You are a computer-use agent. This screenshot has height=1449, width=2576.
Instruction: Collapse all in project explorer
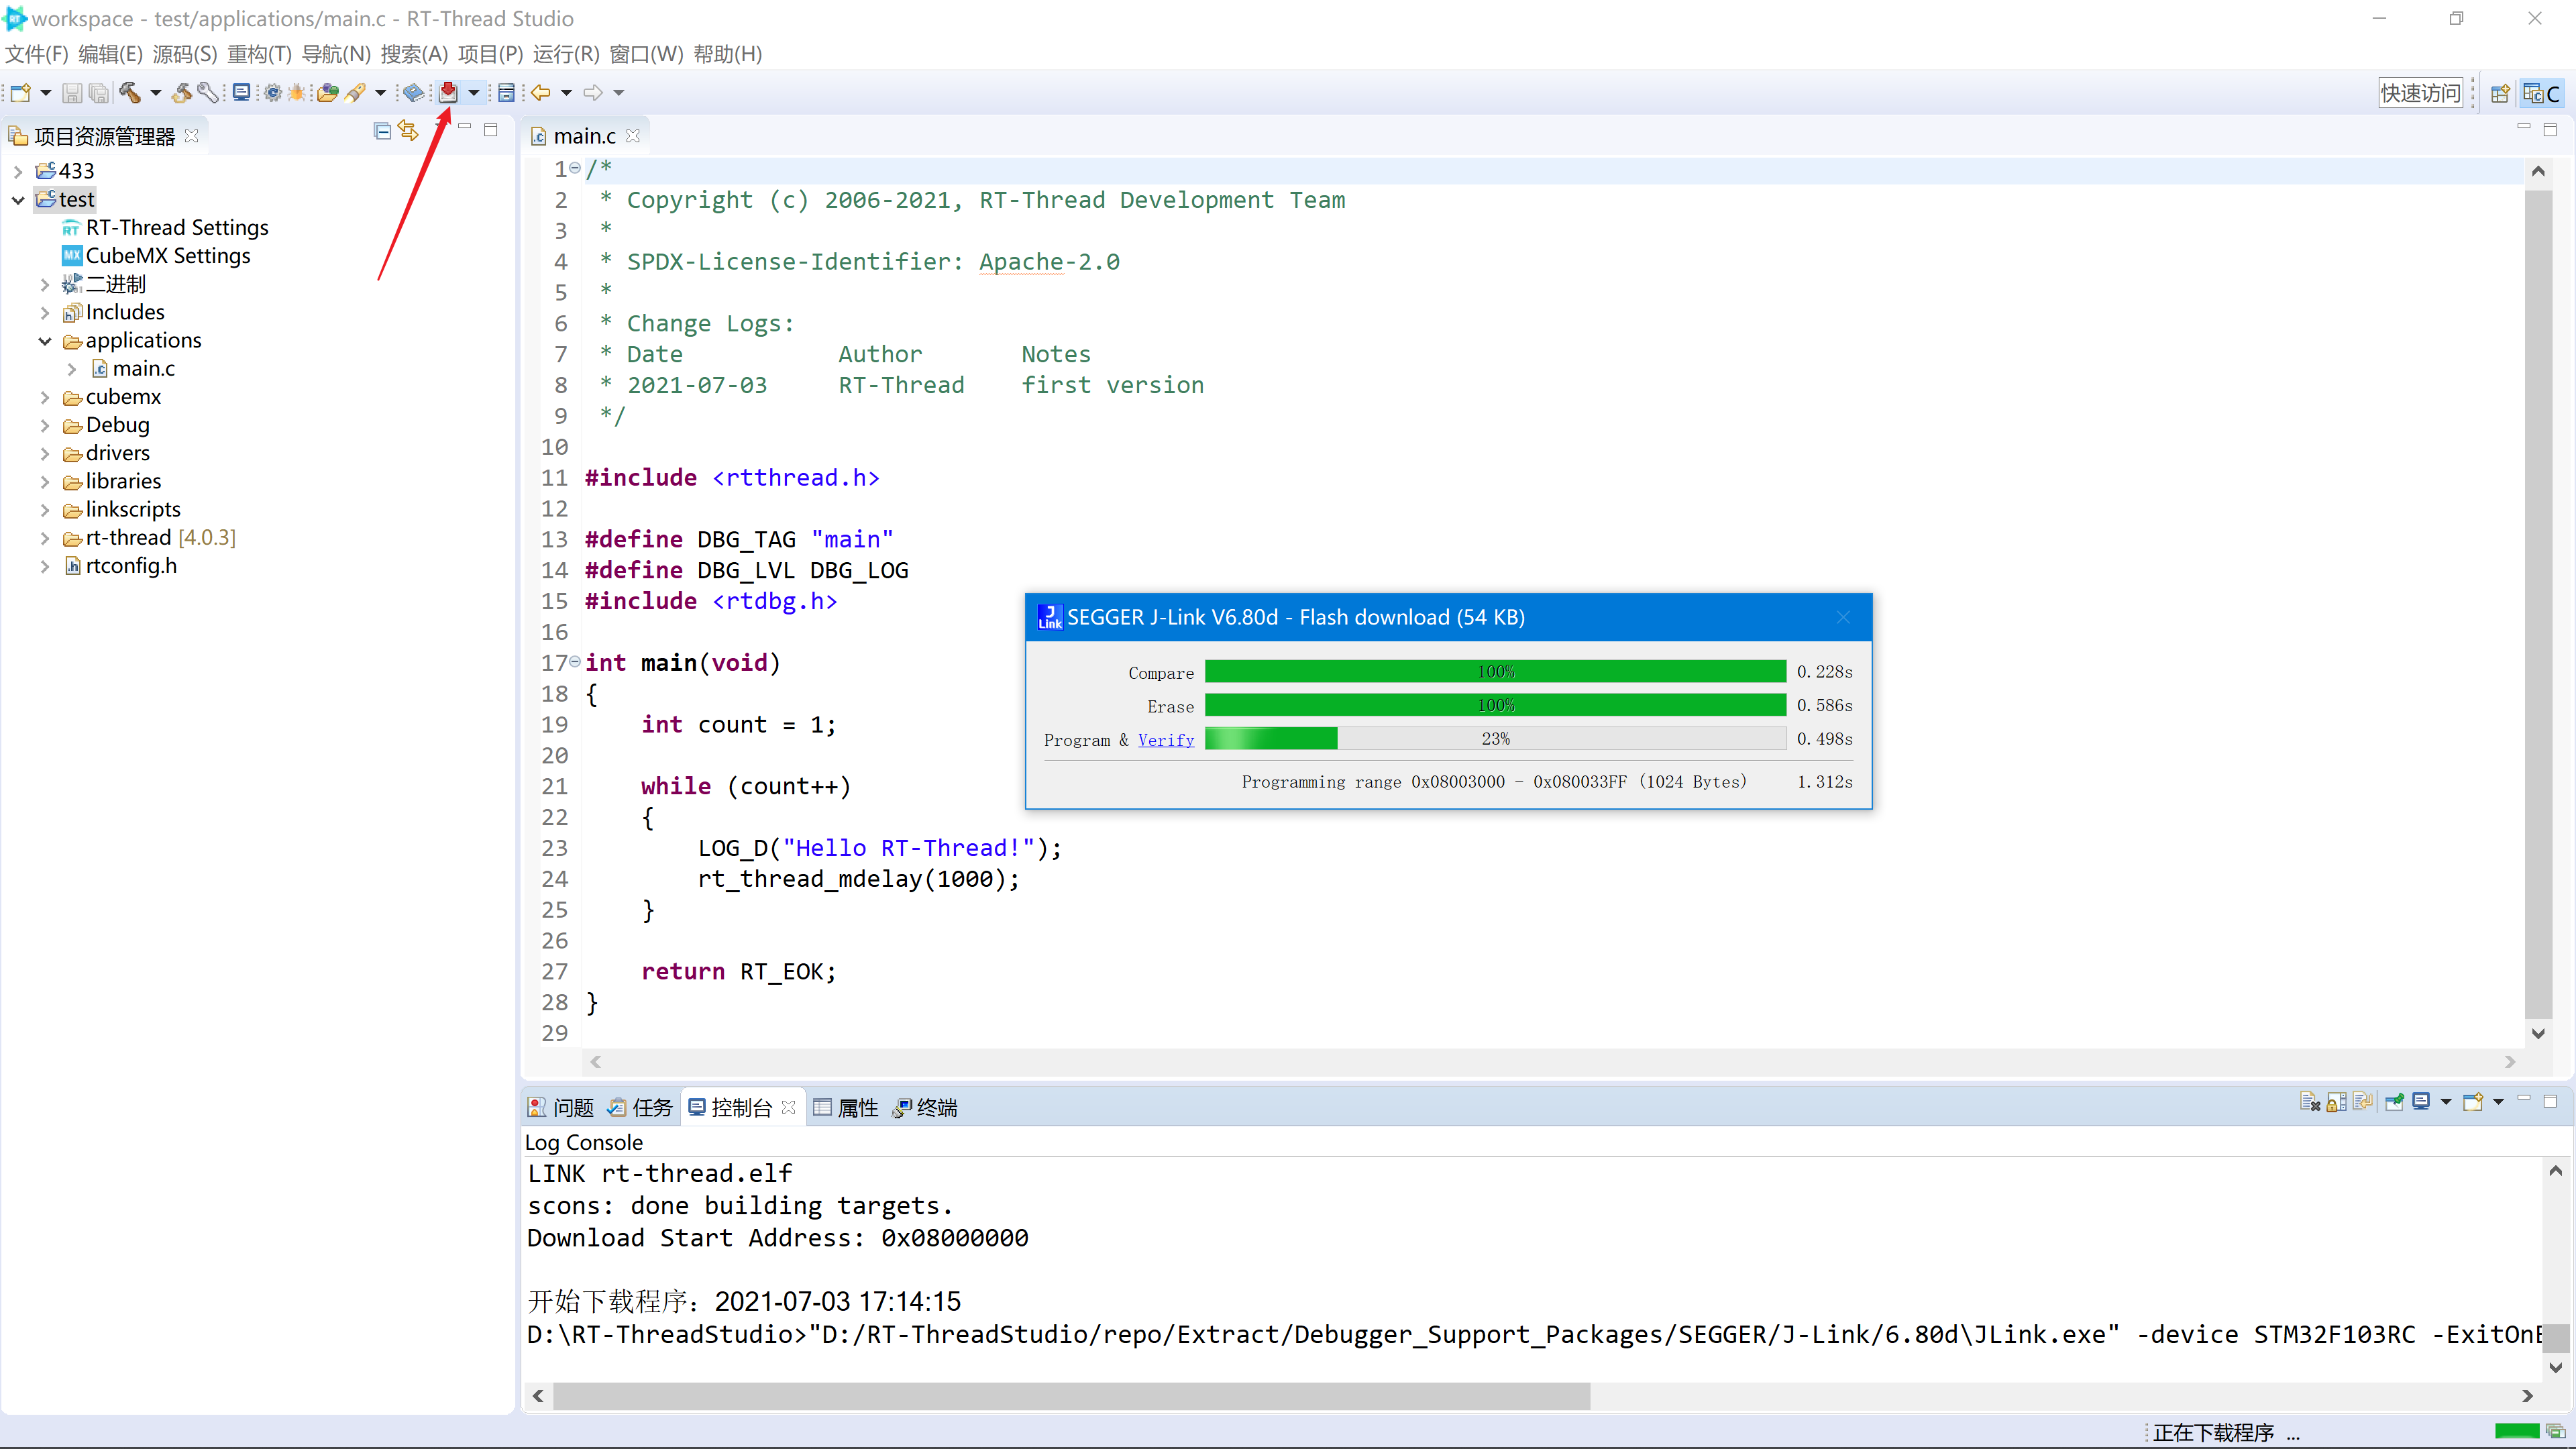click(382, 131)
